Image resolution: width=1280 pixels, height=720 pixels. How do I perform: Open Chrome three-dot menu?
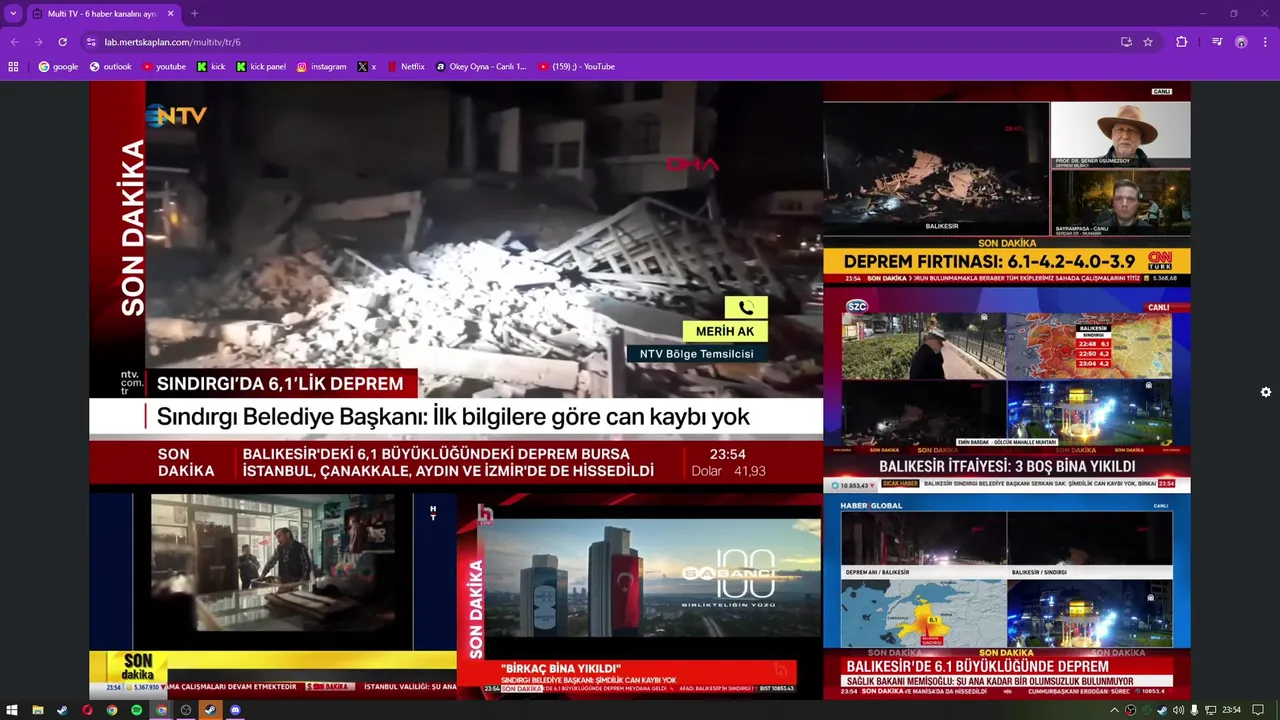(x=1266, y=42)
